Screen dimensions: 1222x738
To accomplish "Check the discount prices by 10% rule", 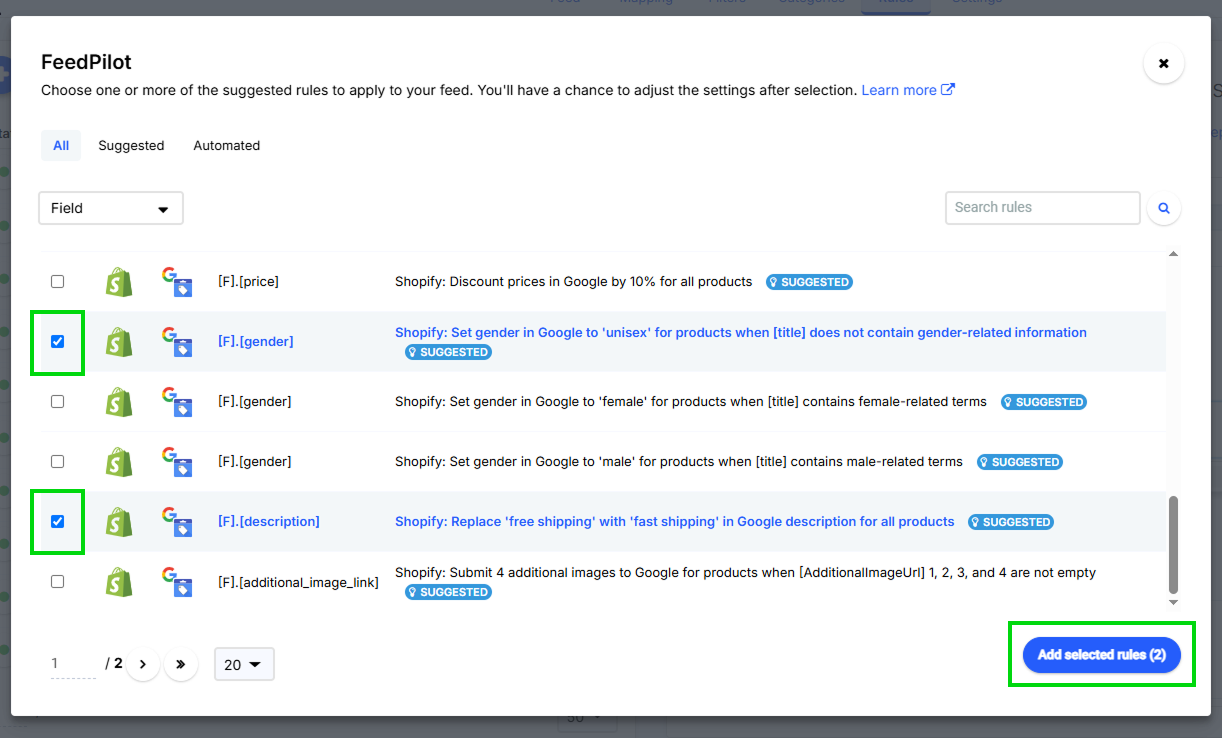I will [57, 282].
